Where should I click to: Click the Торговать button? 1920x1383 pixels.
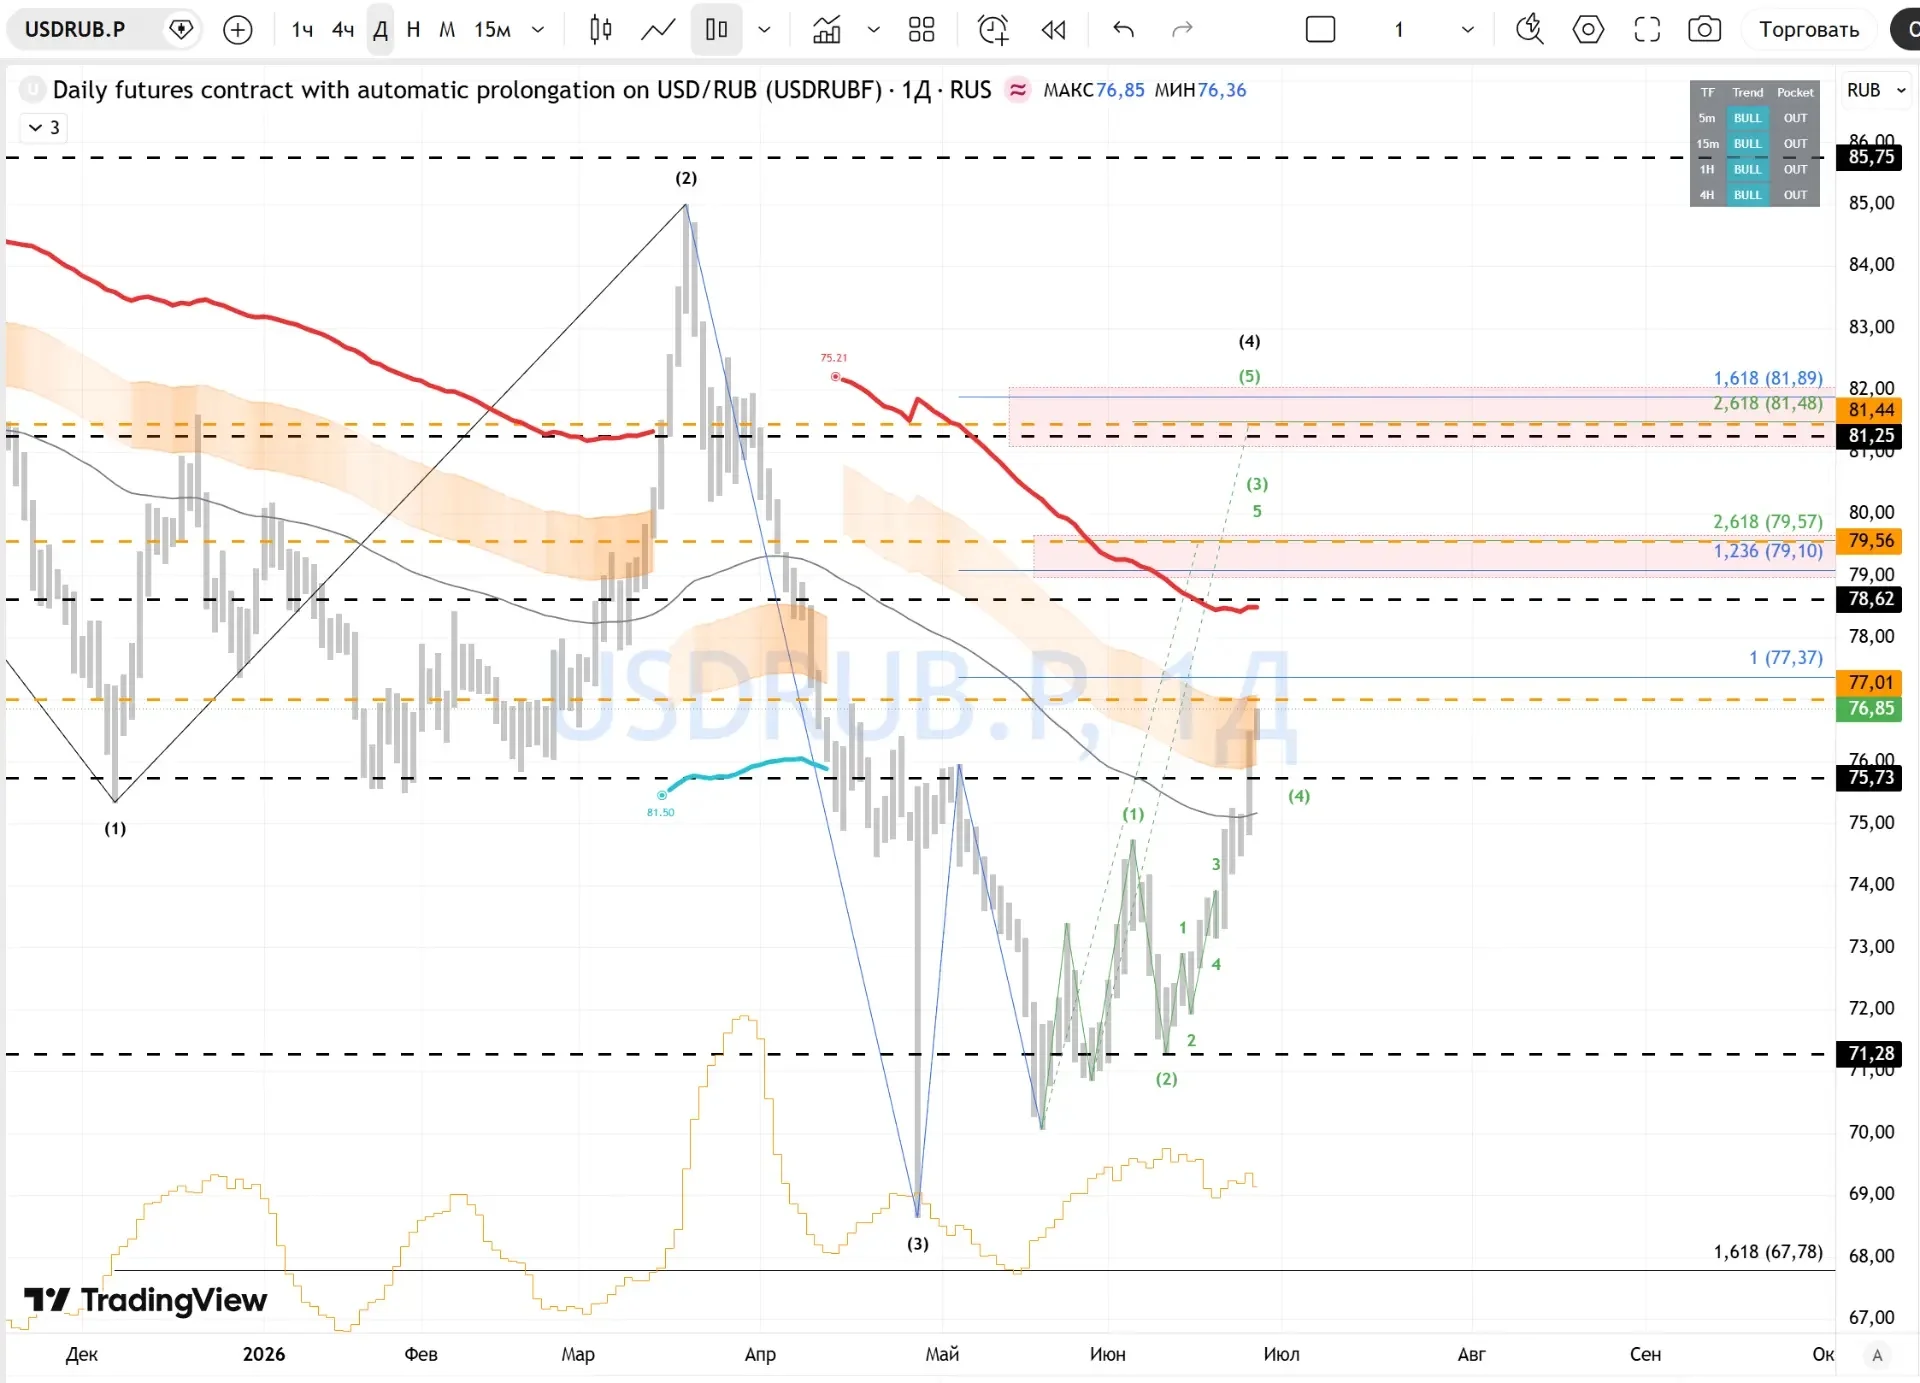[1809, 30]
